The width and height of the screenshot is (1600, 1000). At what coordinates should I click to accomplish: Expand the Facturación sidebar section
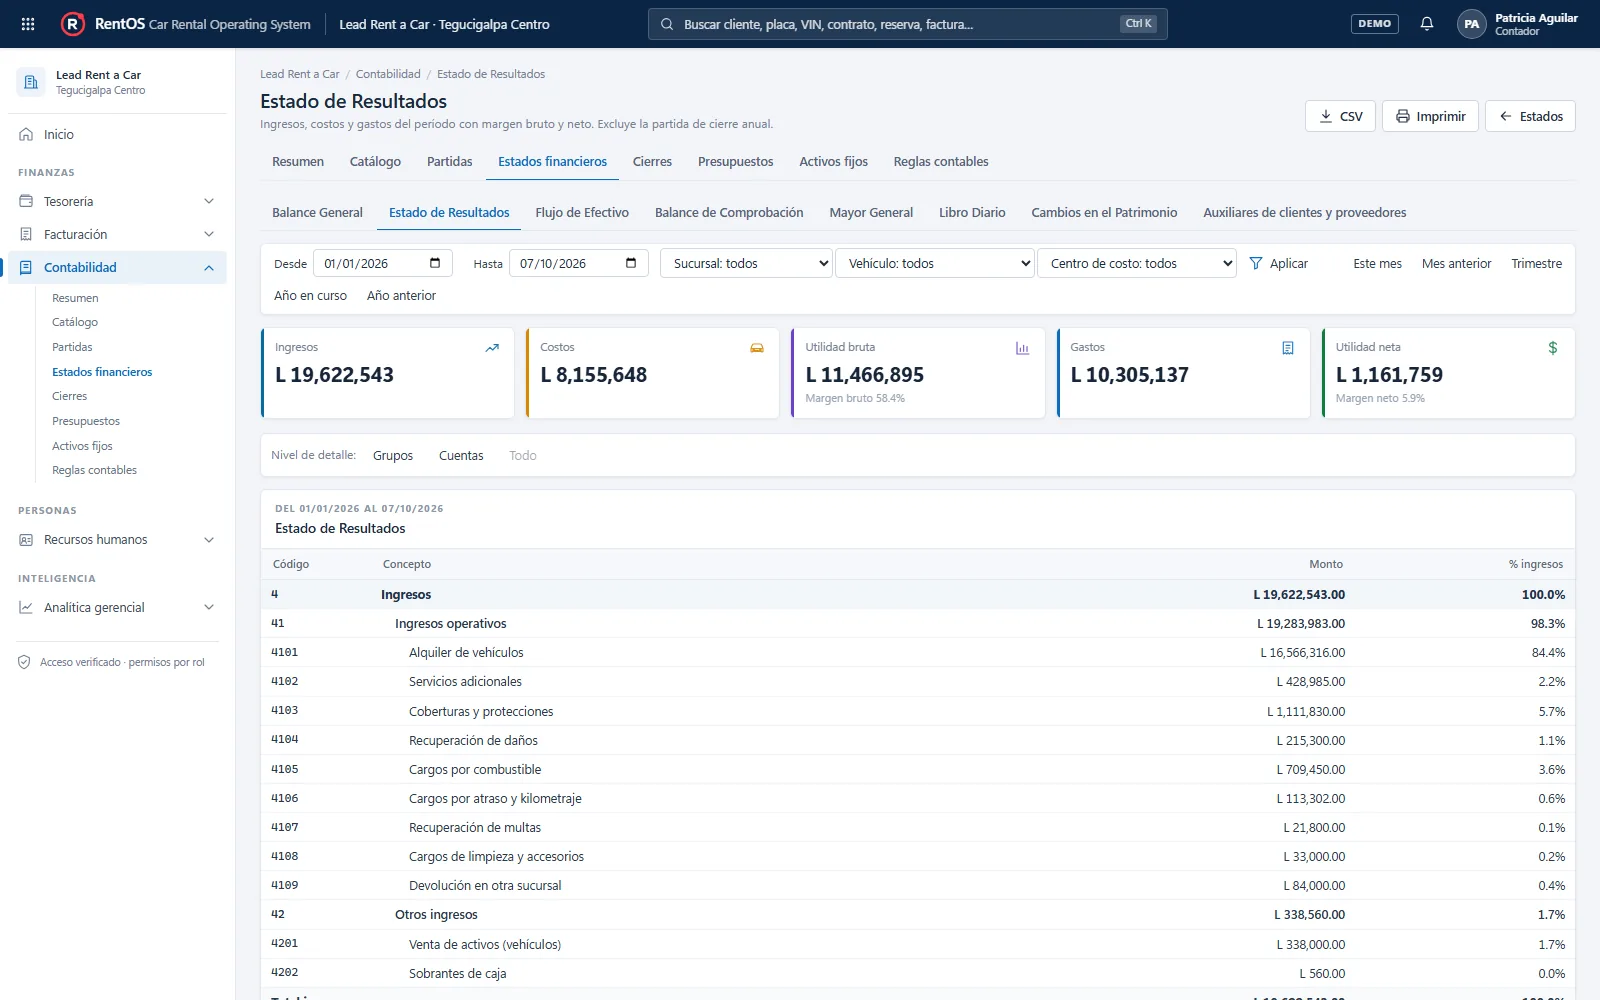(117, 234)
